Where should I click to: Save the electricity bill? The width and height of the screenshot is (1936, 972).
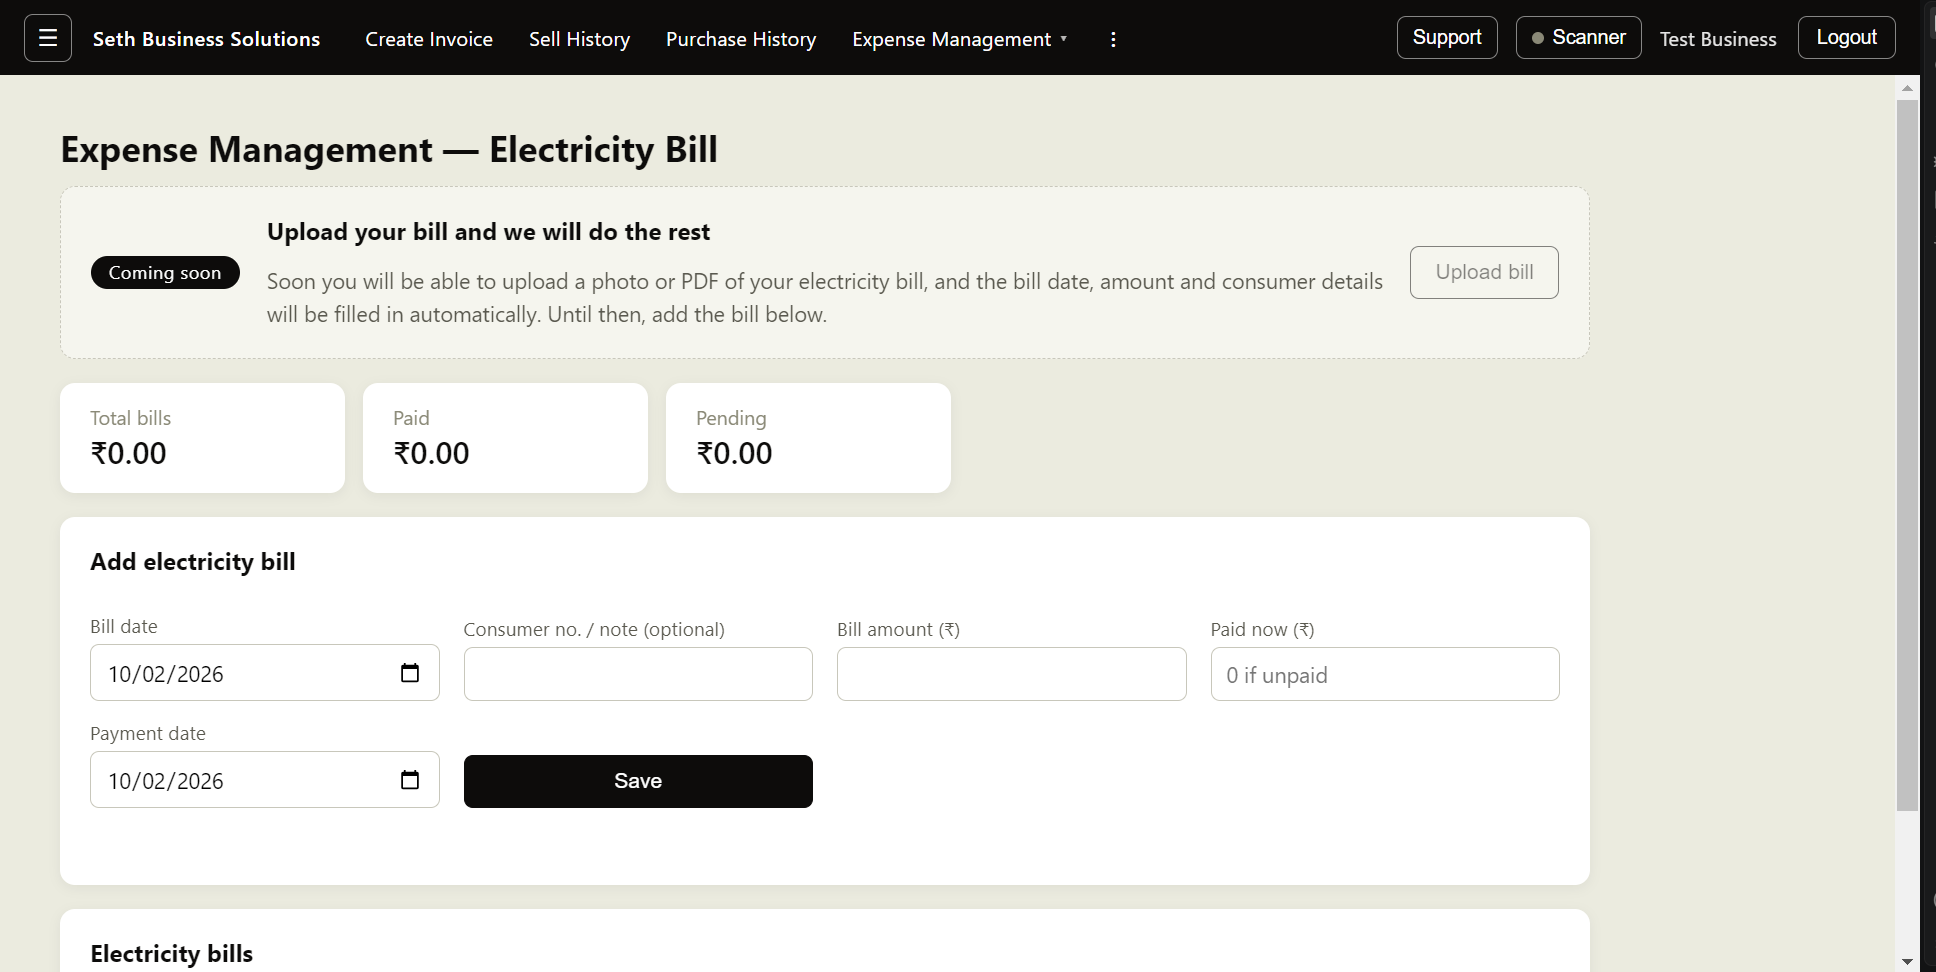[x=638, y=781]
